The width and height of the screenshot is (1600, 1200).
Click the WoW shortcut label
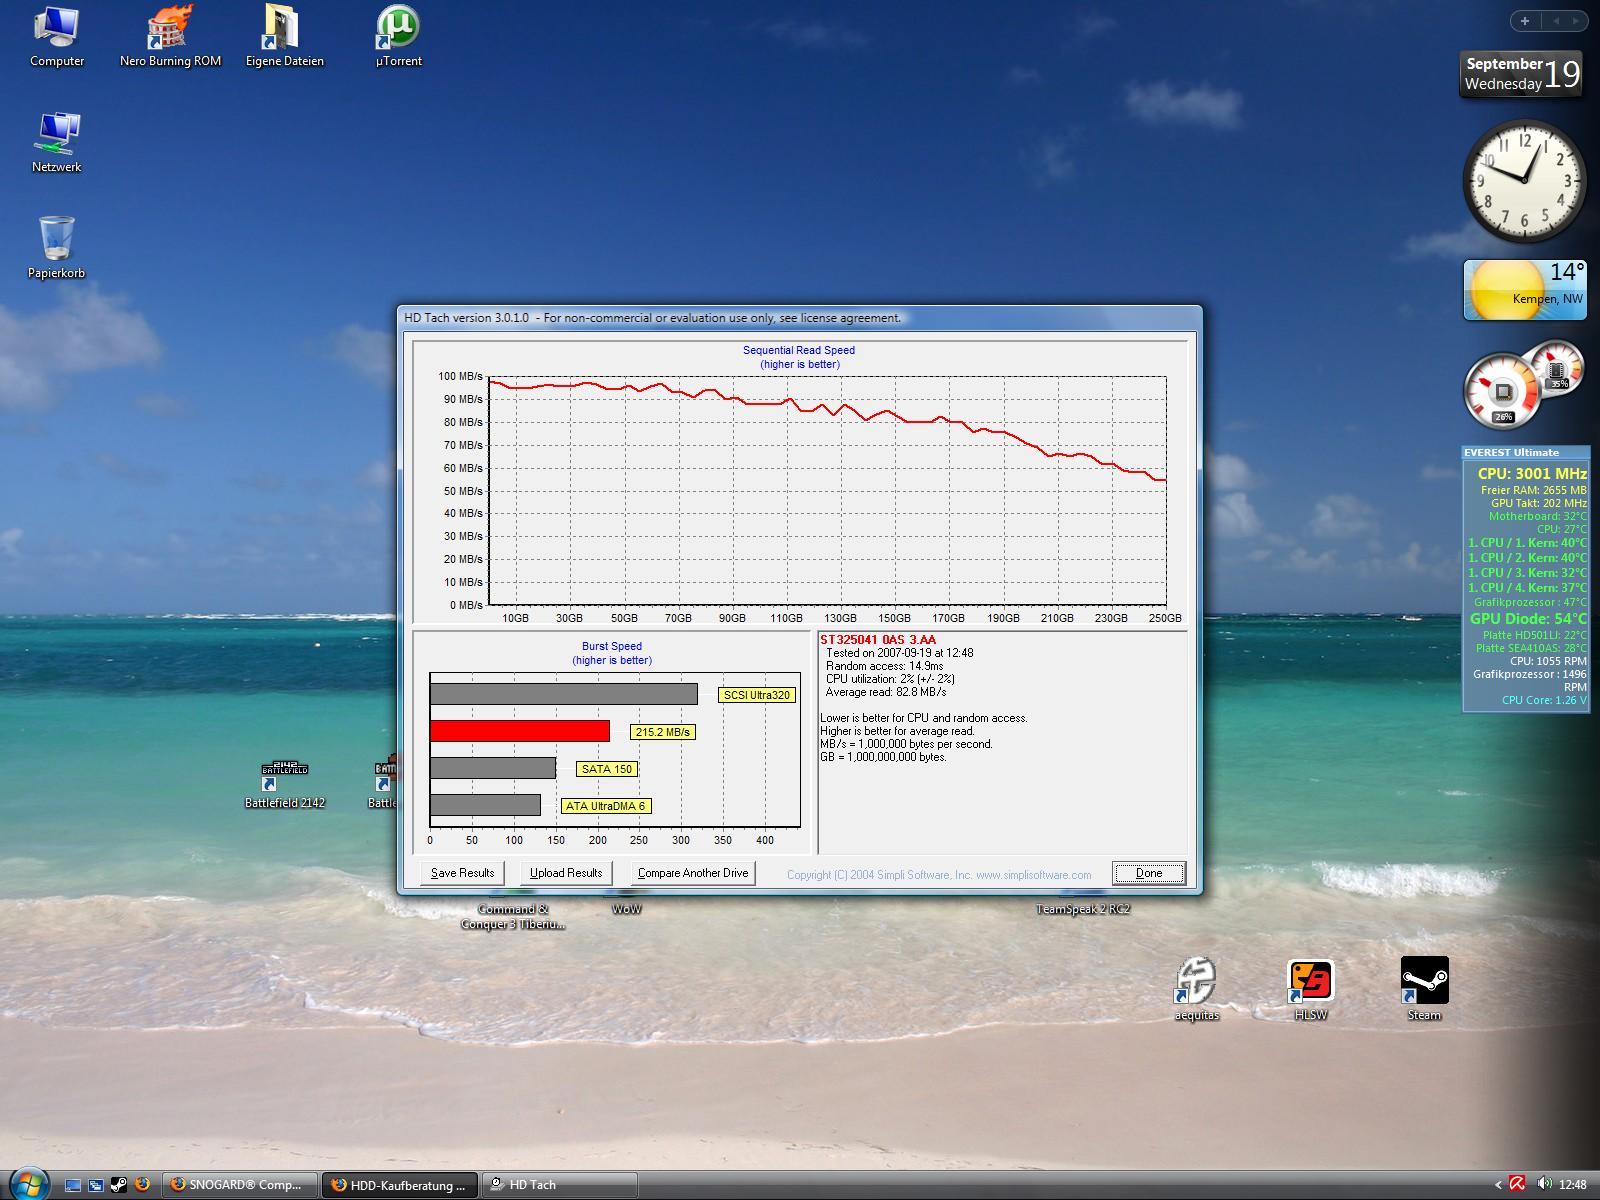(x=627, y=909)
